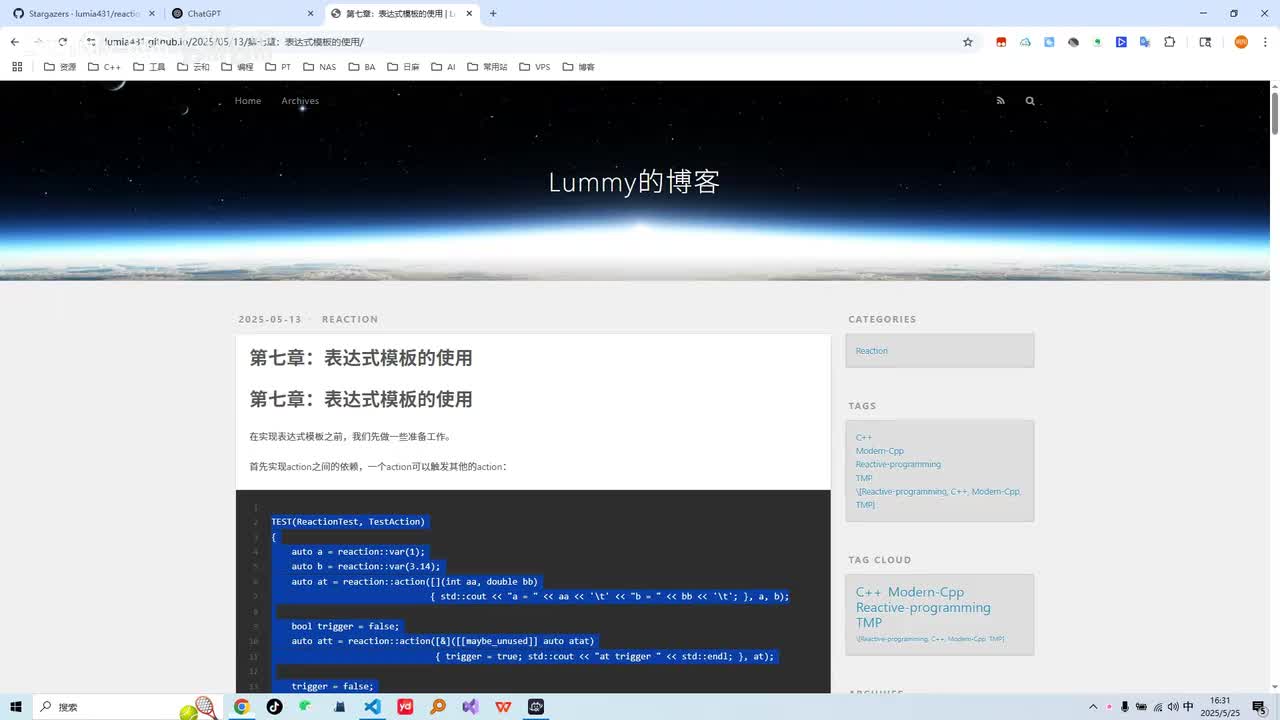Open the Chrome extensions puzzle icon
This screenshot has width=1280, height=720.
tap(1169, 42)
